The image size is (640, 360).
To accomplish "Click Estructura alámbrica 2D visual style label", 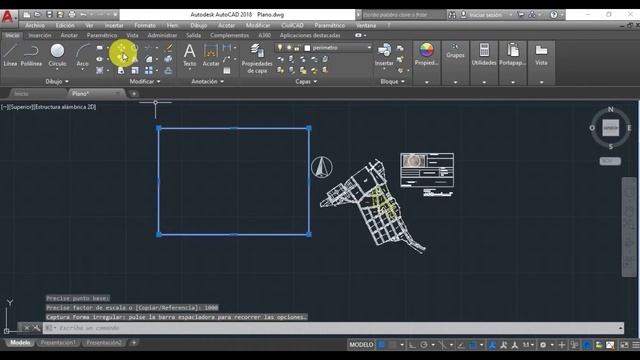I will tap(65, 107).
